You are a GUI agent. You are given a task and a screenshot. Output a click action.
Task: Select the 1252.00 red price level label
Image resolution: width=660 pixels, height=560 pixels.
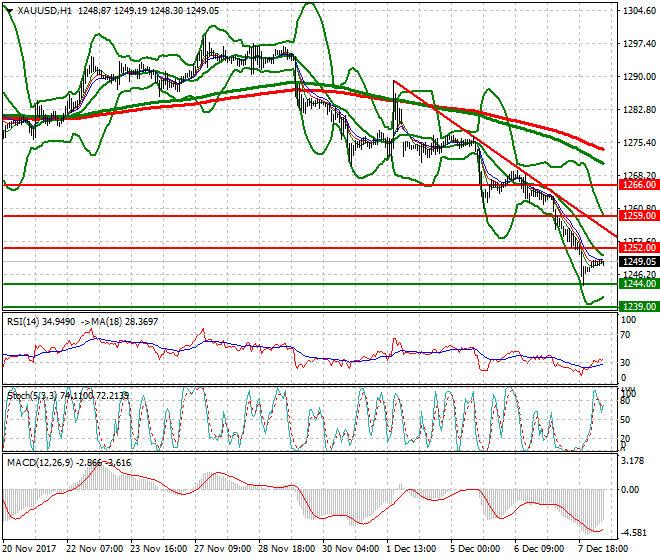click(x=639, y=248)
